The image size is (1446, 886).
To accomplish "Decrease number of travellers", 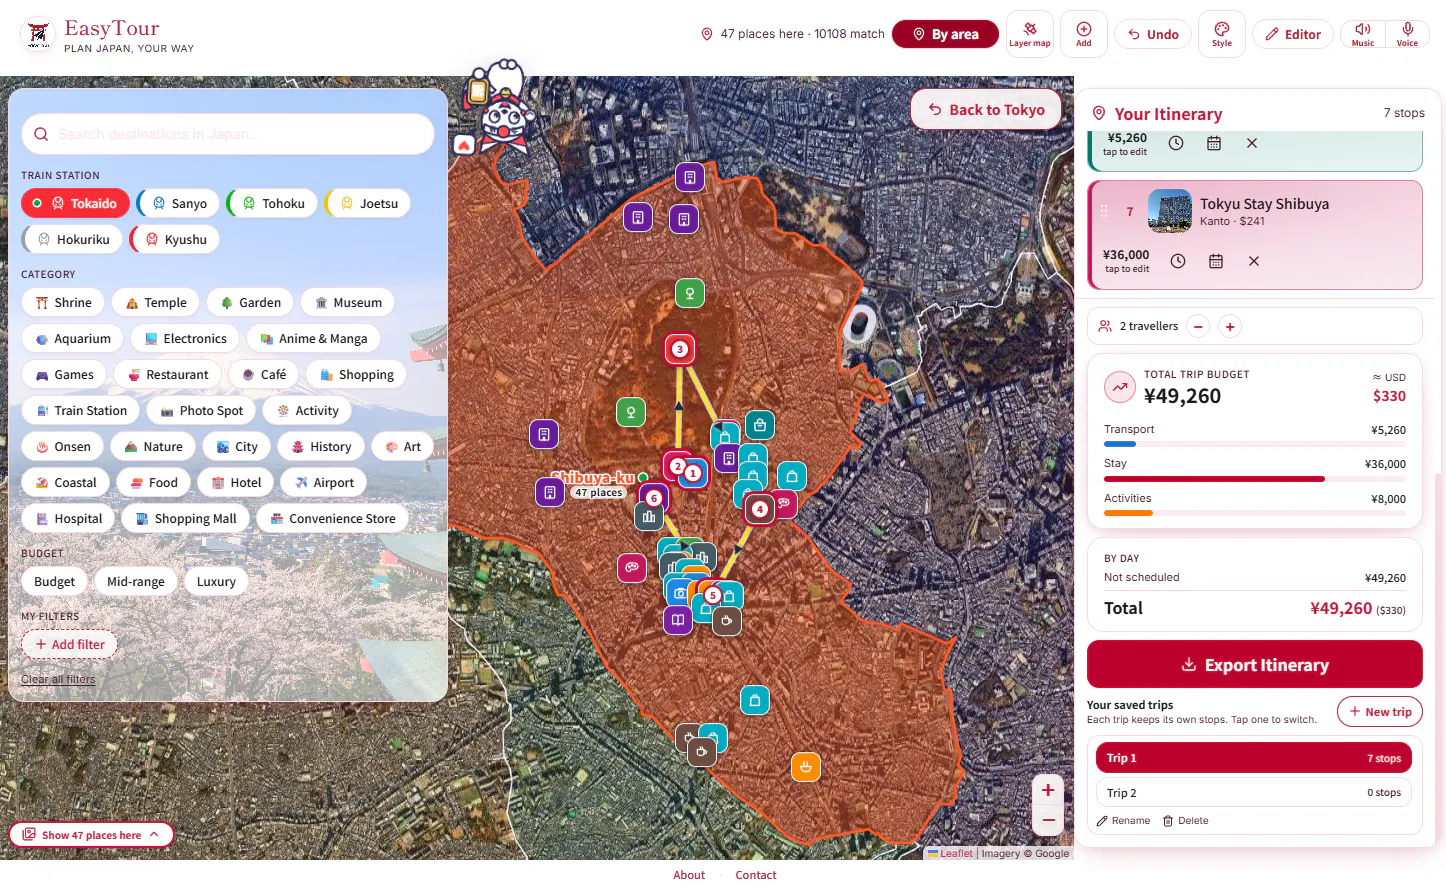I will tap(1198, 326).
